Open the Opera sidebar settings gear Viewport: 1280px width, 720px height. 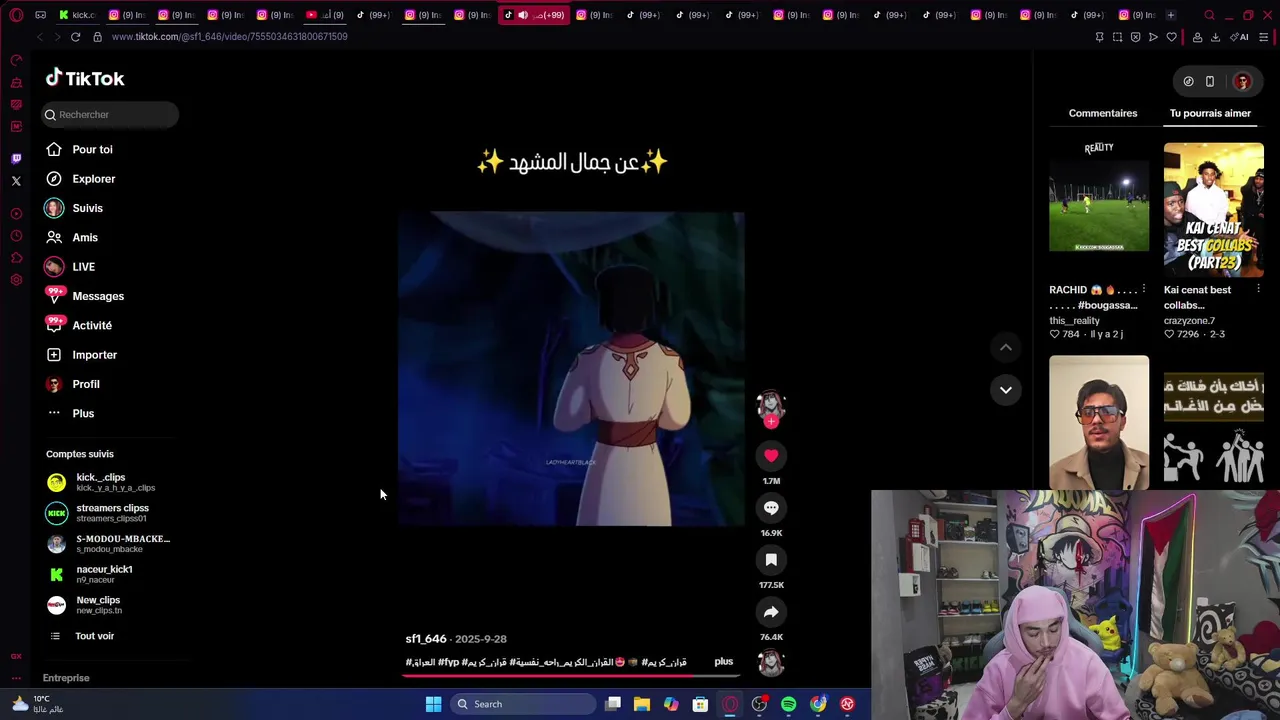point(16,280)
